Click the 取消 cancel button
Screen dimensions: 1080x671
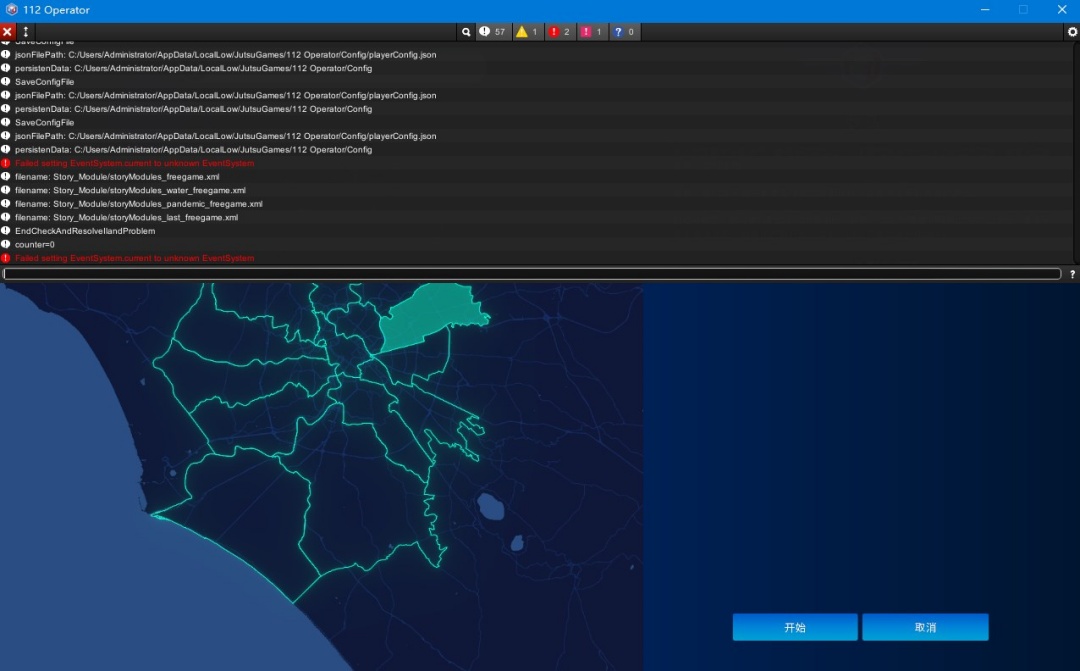click(x=925, y=627)
